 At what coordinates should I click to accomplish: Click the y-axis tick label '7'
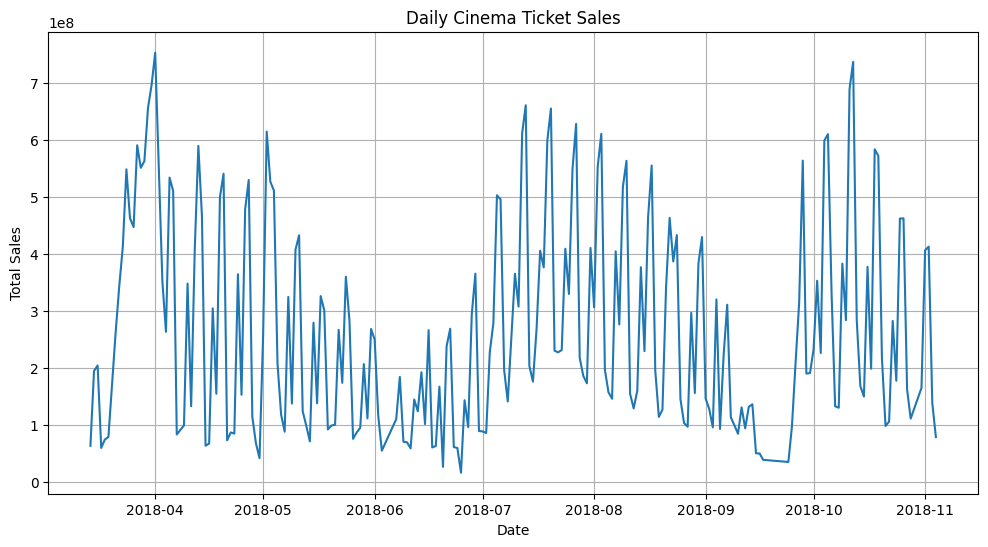37,84
